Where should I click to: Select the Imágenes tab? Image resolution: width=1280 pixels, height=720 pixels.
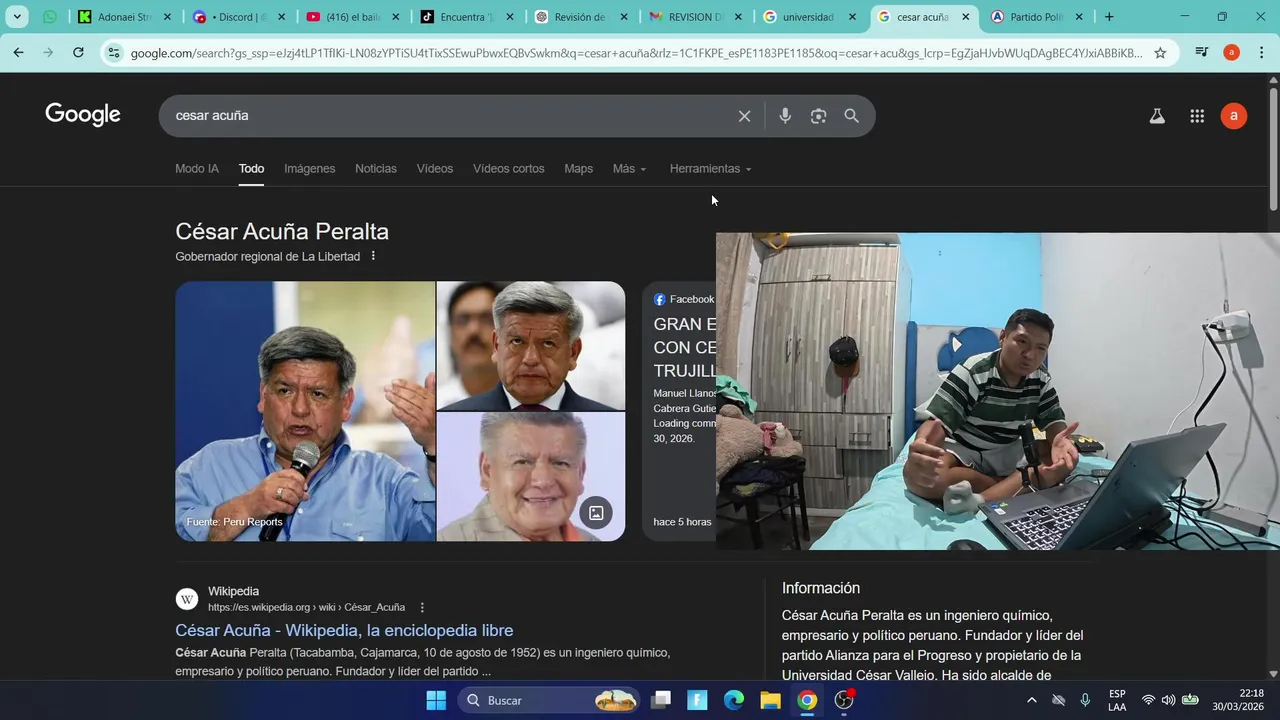click(x=310, y=169)
